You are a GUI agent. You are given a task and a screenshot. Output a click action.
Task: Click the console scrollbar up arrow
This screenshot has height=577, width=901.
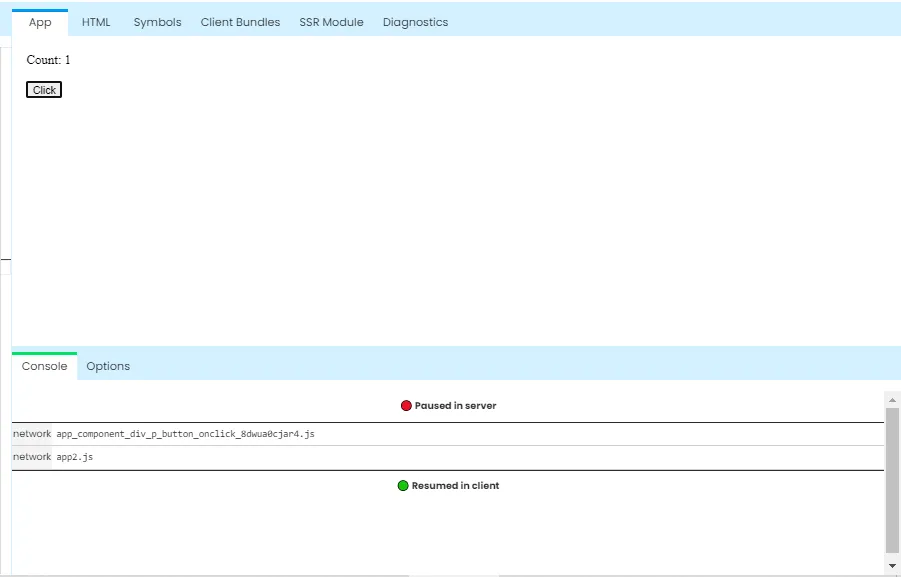(892, 400)
